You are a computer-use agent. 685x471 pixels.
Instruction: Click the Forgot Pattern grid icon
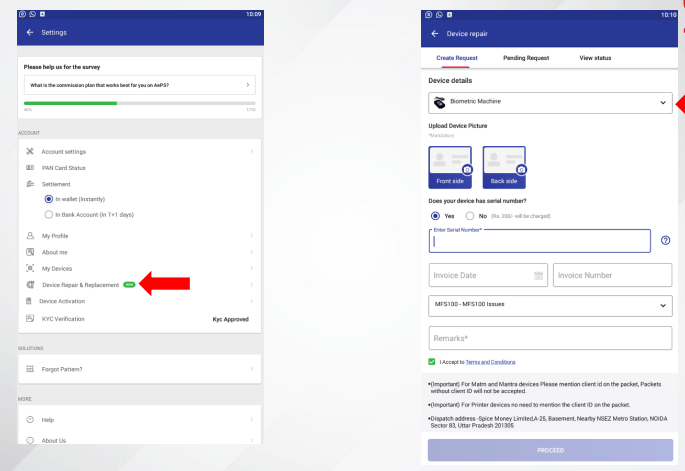click(x=30, y=369)
